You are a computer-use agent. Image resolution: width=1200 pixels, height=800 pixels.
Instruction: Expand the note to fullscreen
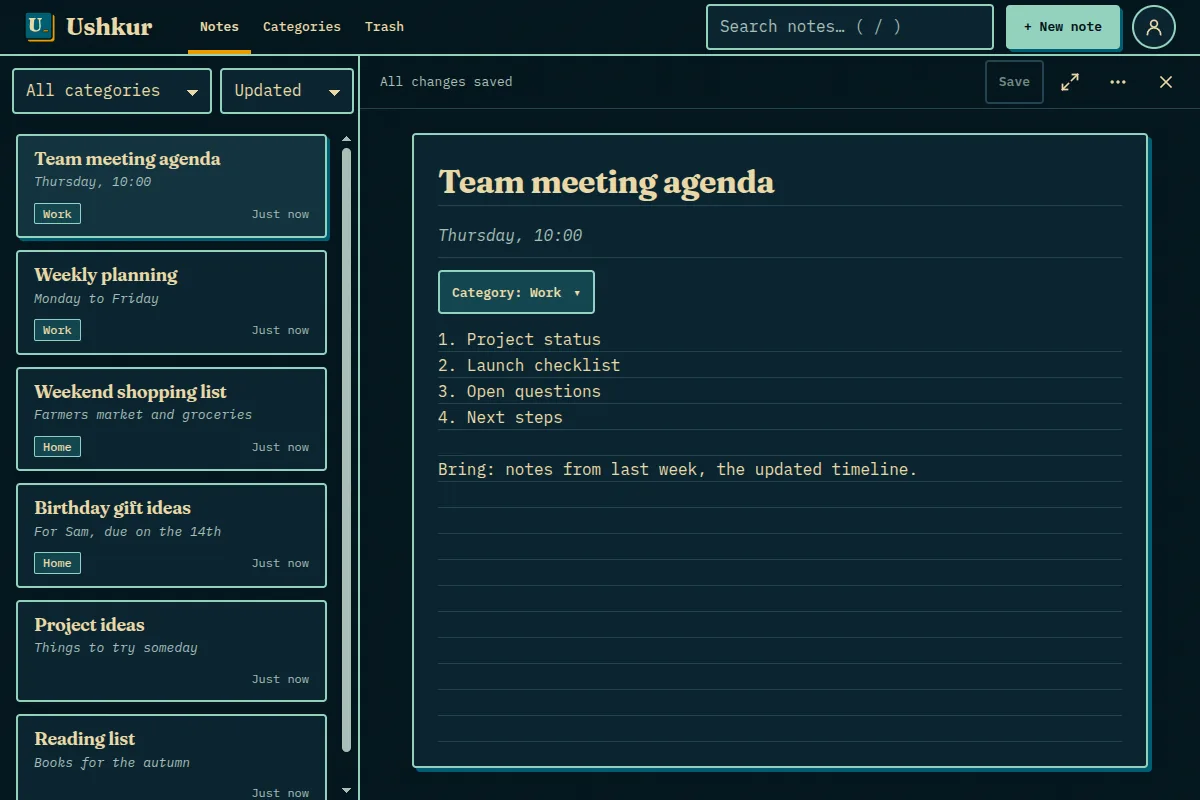1070,82
